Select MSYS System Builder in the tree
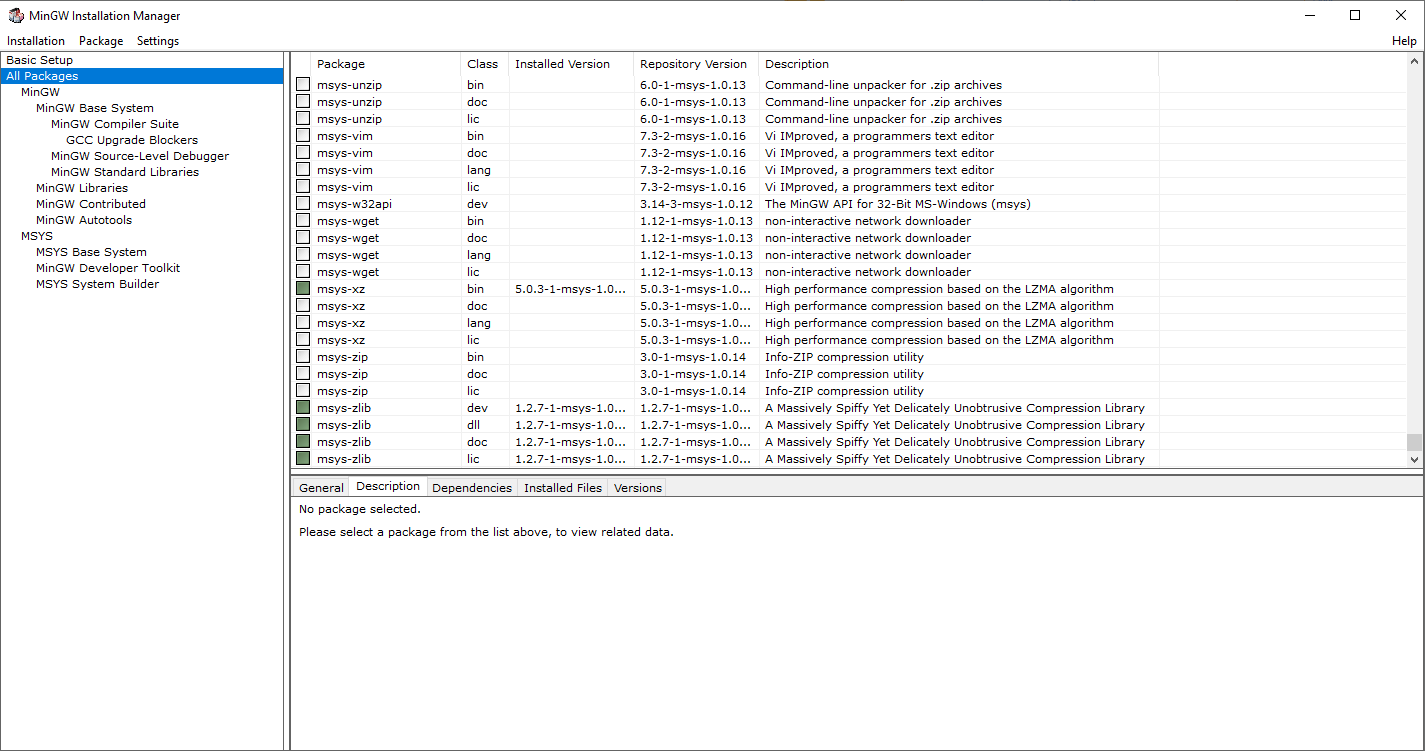The width and height of the screenshot is (1425, 751). (x=97, y=284)
